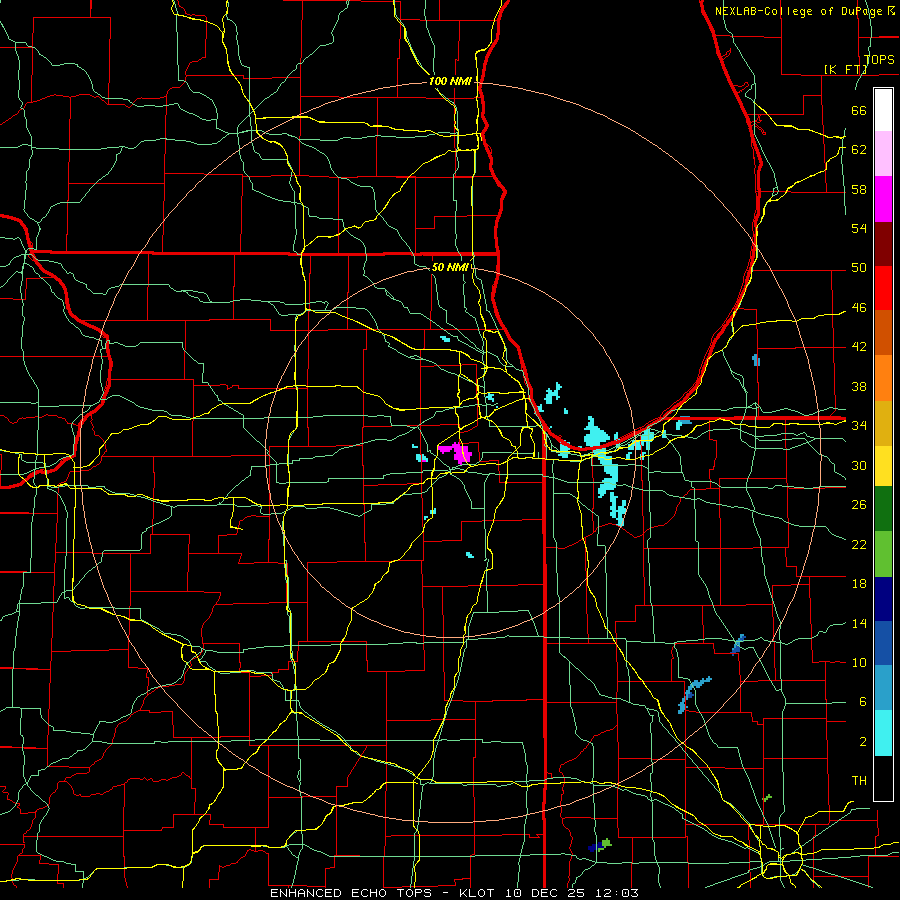Click the 38 legend value

pyautogui.click(x=859, y=387)
